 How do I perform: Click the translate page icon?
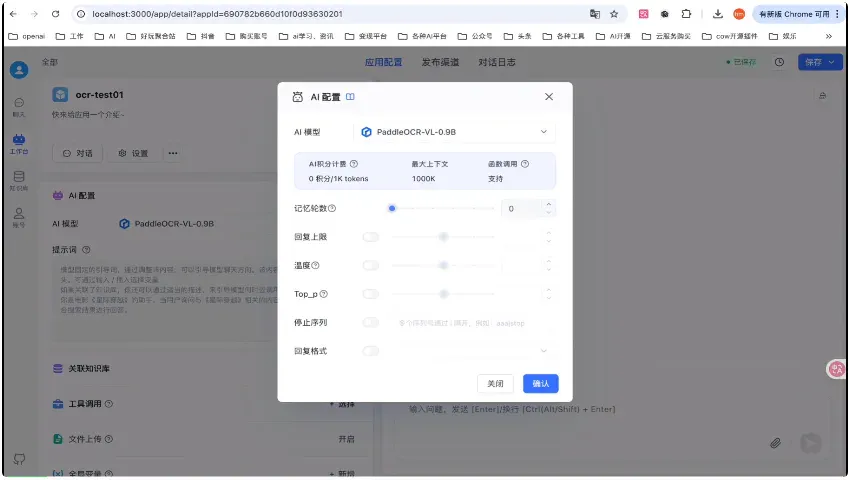point(595,14)
